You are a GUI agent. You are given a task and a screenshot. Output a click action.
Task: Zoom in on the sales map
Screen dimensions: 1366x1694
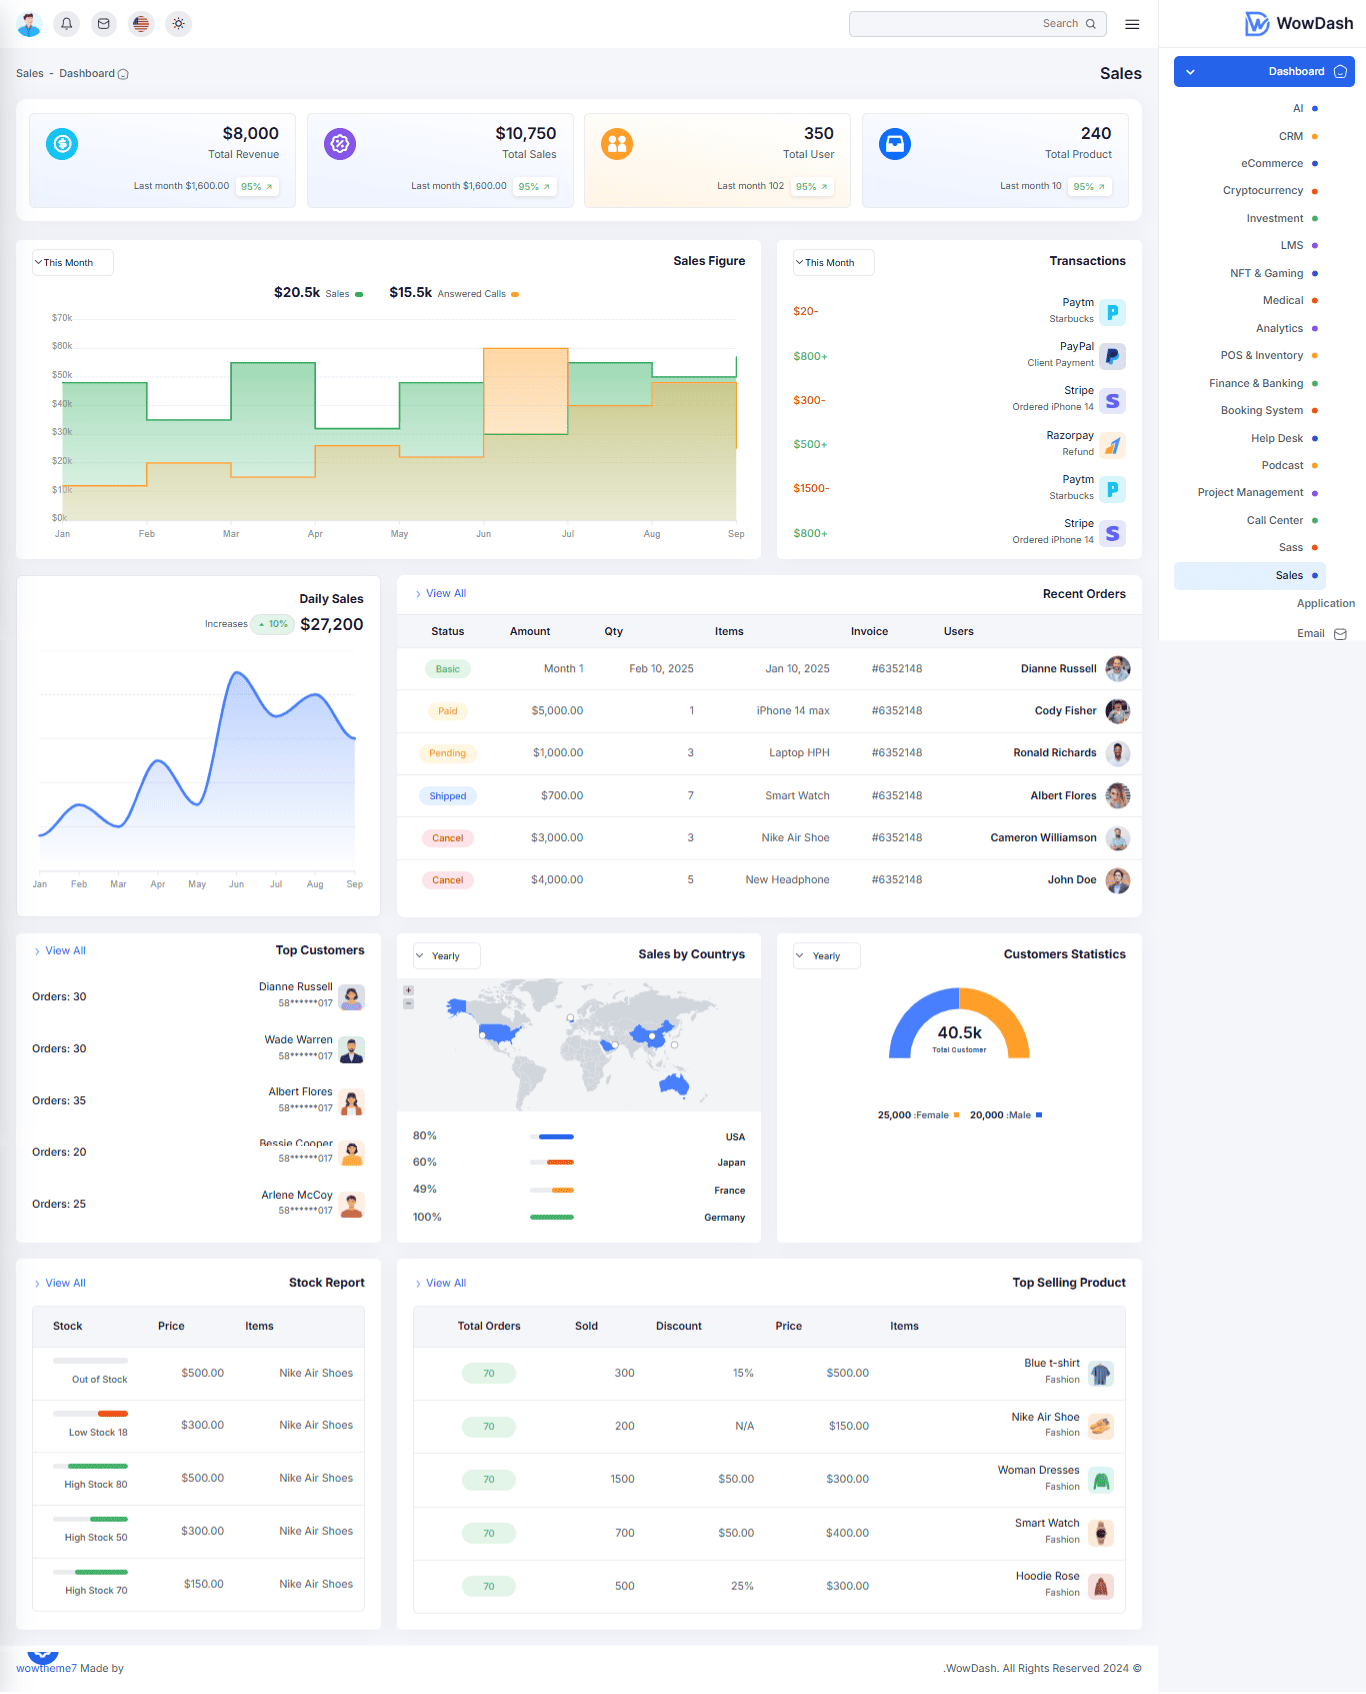coord(408,990)
